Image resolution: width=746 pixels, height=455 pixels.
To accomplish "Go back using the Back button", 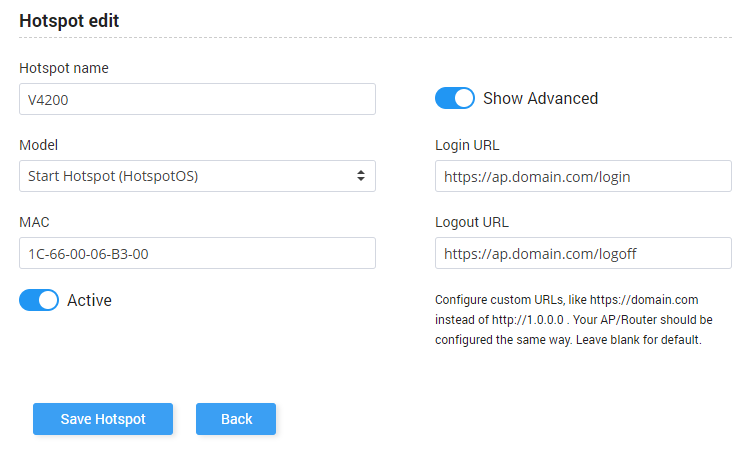I will 236,419.
